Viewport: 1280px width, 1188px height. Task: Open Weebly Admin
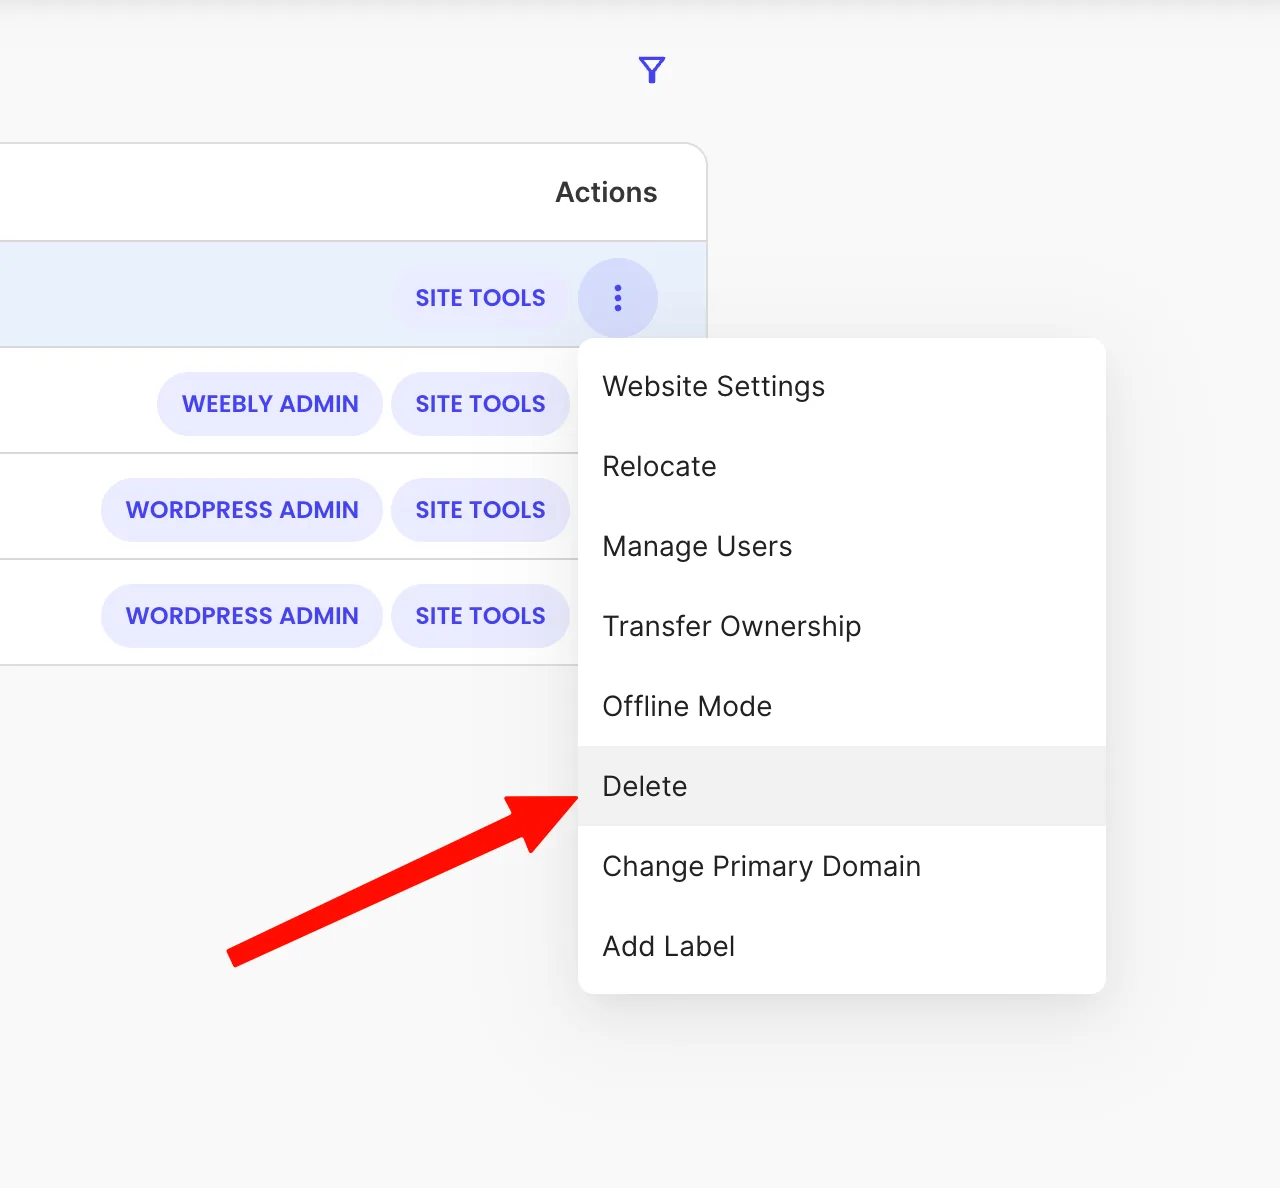pyautogui.click(x=270, y=404)
